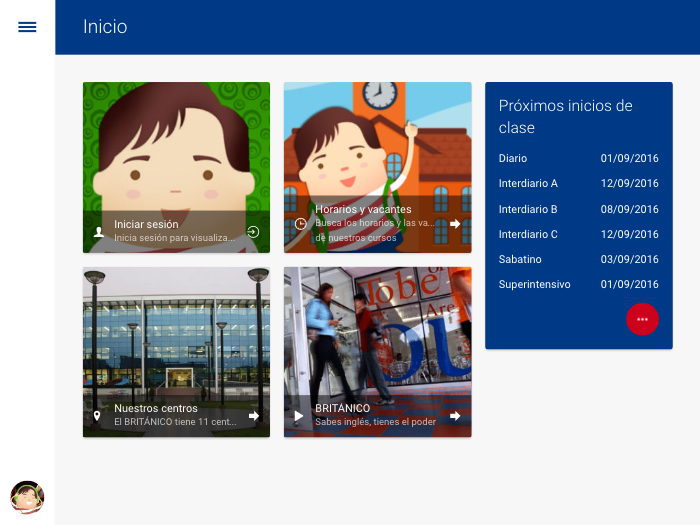
Task: Click the BRITÁNICO title text
Action: coord(342,408)
